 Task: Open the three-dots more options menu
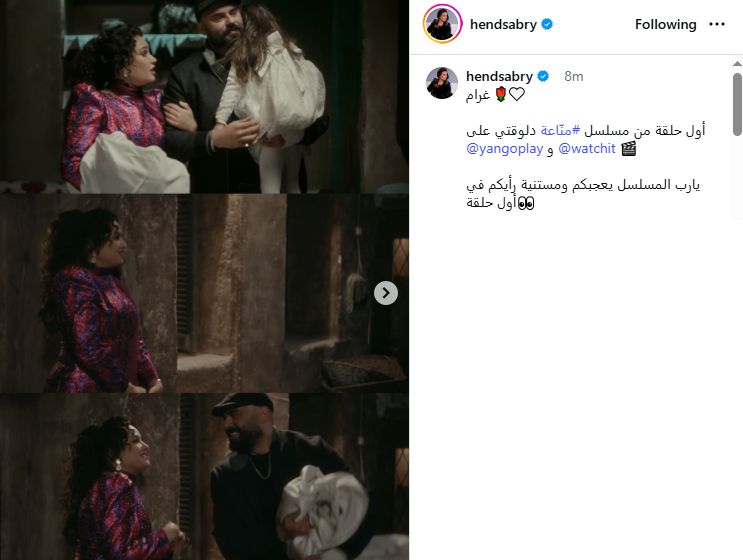pyautogui.click(x=716, y=24)
